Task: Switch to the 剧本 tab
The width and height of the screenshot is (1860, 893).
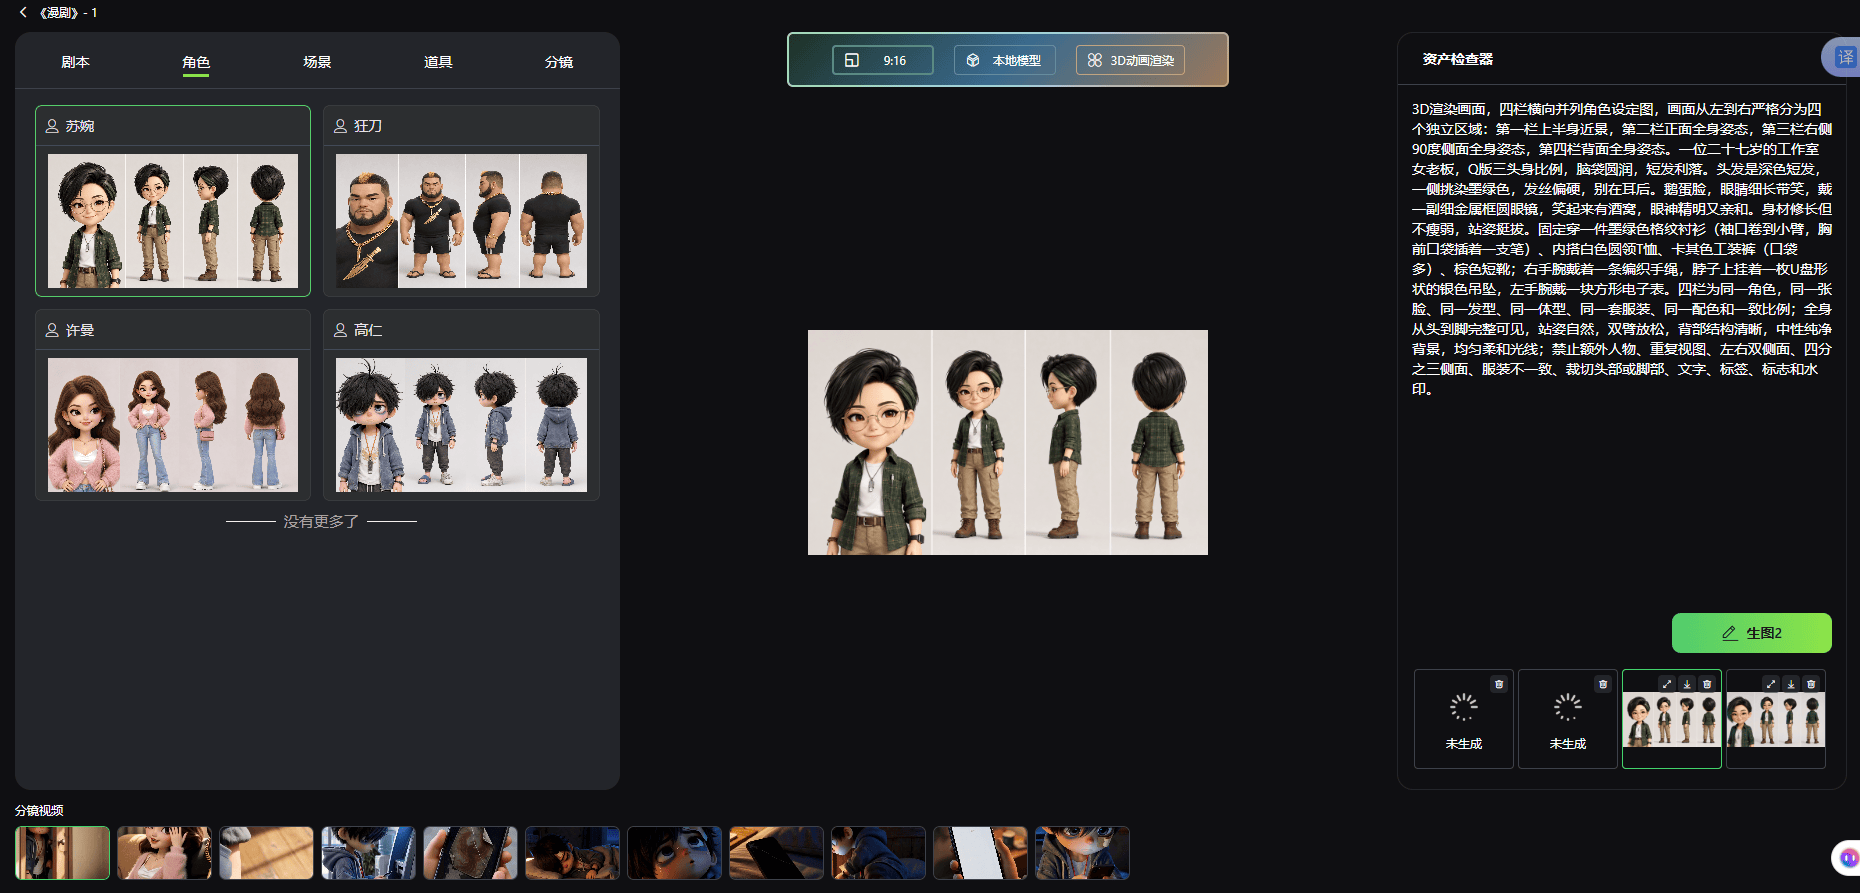Action: click(x=75, y=62)
